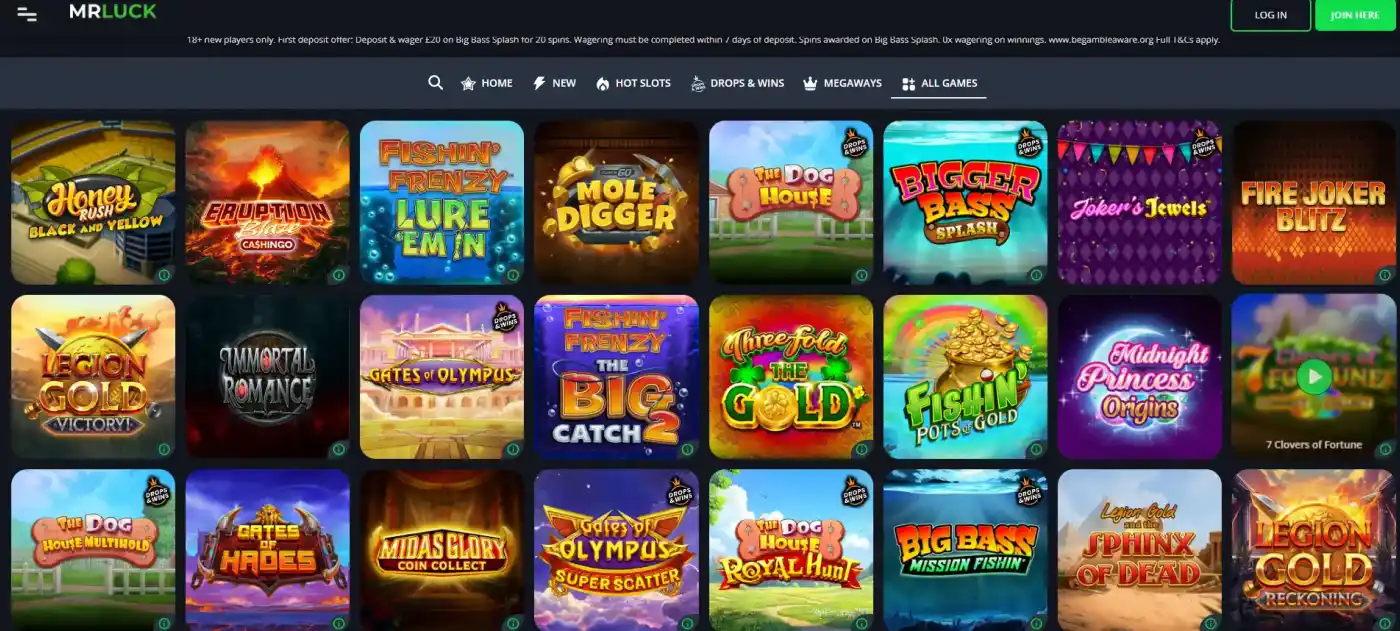Screen dimensions: 1400x631
Task: Show info for Fishin' Frenzy The Big Catch 2
Action: click(x=687, y=449)
